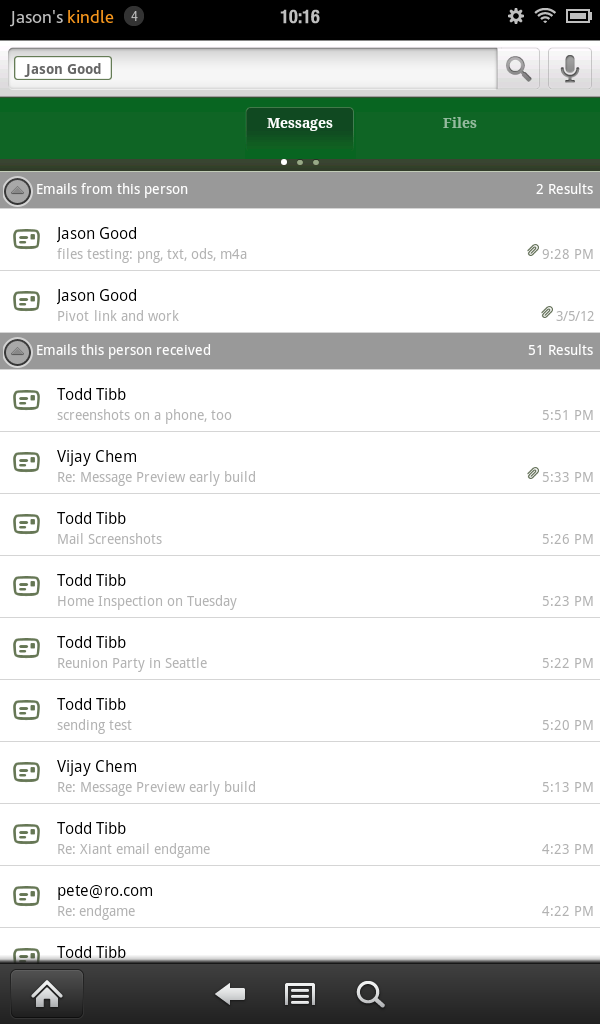Open the menu icon in bottom bar
Image resolution: width=600 pixels, height=1024 pixels.
click(300, 994)
